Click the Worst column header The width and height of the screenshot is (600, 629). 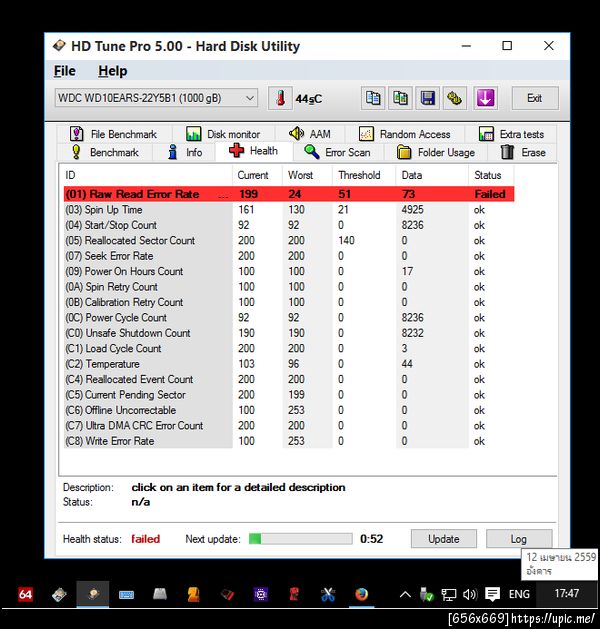[308, 175]
